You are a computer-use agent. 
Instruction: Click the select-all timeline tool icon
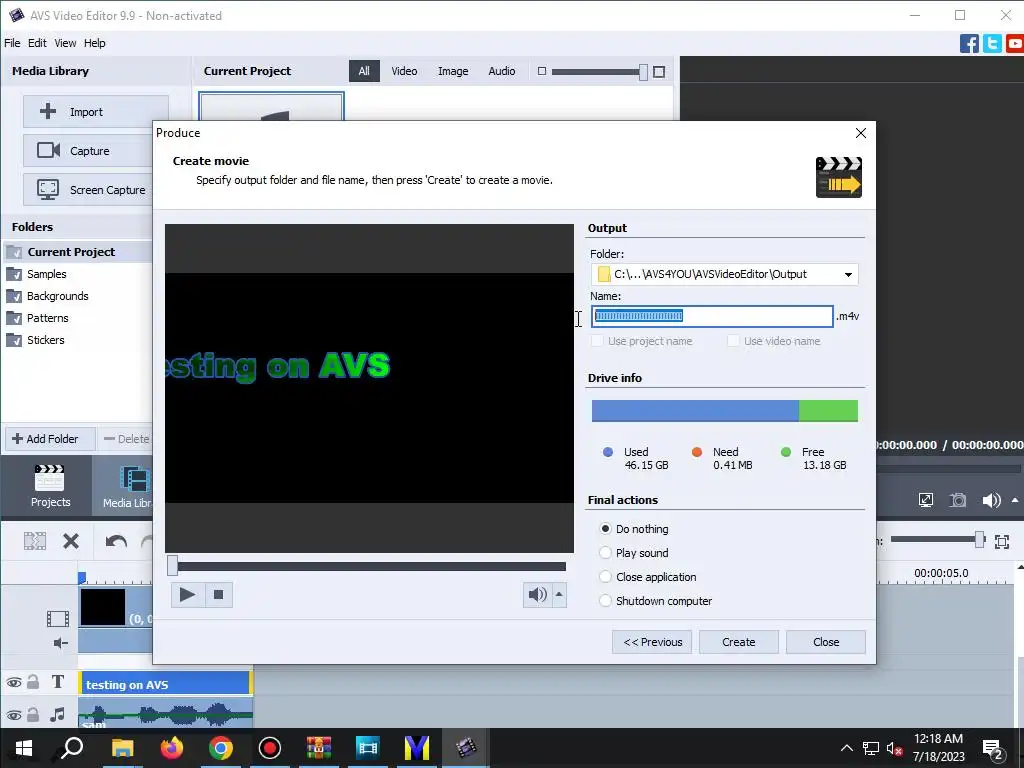pos(35,541)
